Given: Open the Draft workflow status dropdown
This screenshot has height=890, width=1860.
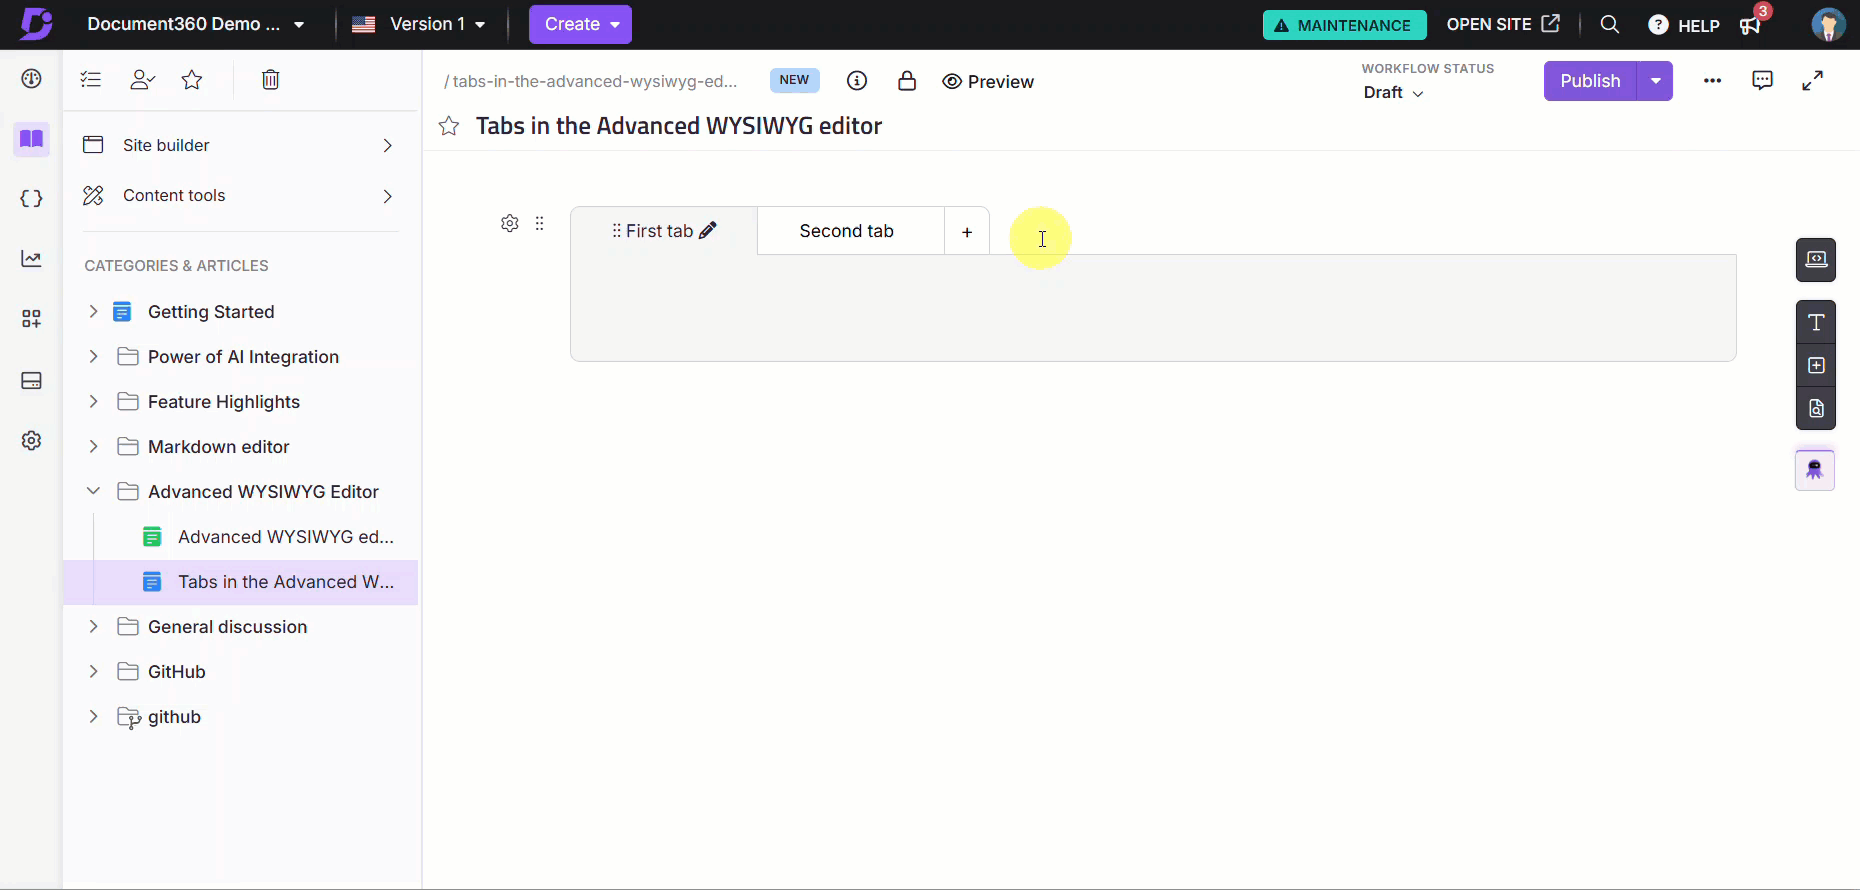Looking at the screenshot, I should pos(1393,92).
